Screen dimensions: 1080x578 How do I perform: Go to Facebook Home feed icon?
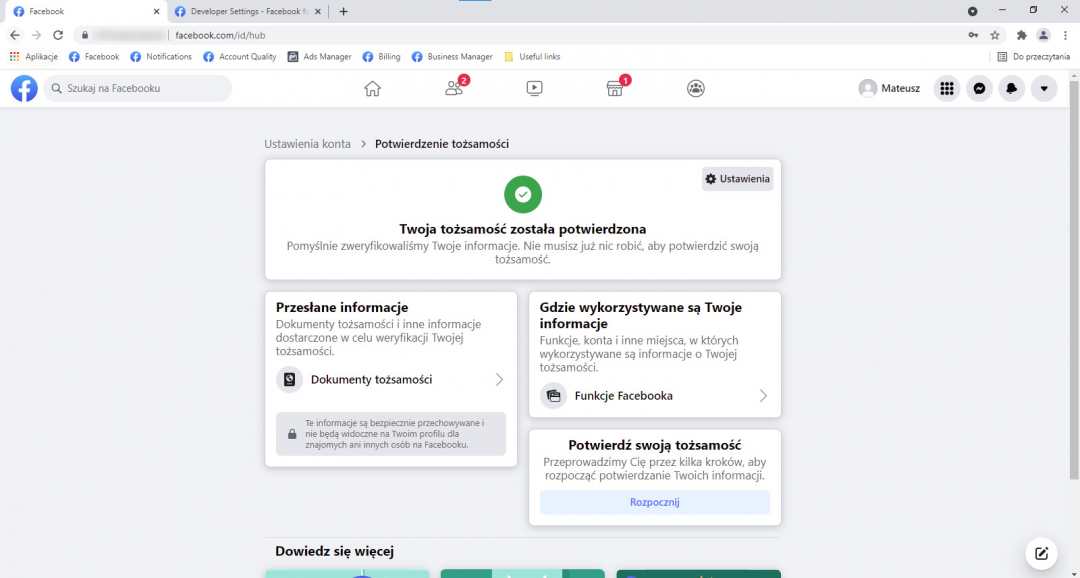pos(372,88)
